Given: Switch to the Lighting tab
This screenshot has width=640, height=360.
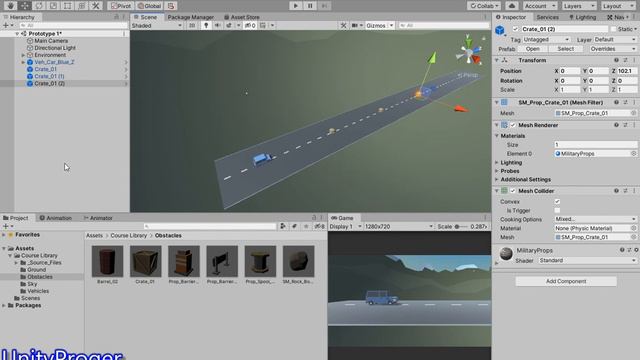Looking at the screenshot, I should tap(583, 17).
